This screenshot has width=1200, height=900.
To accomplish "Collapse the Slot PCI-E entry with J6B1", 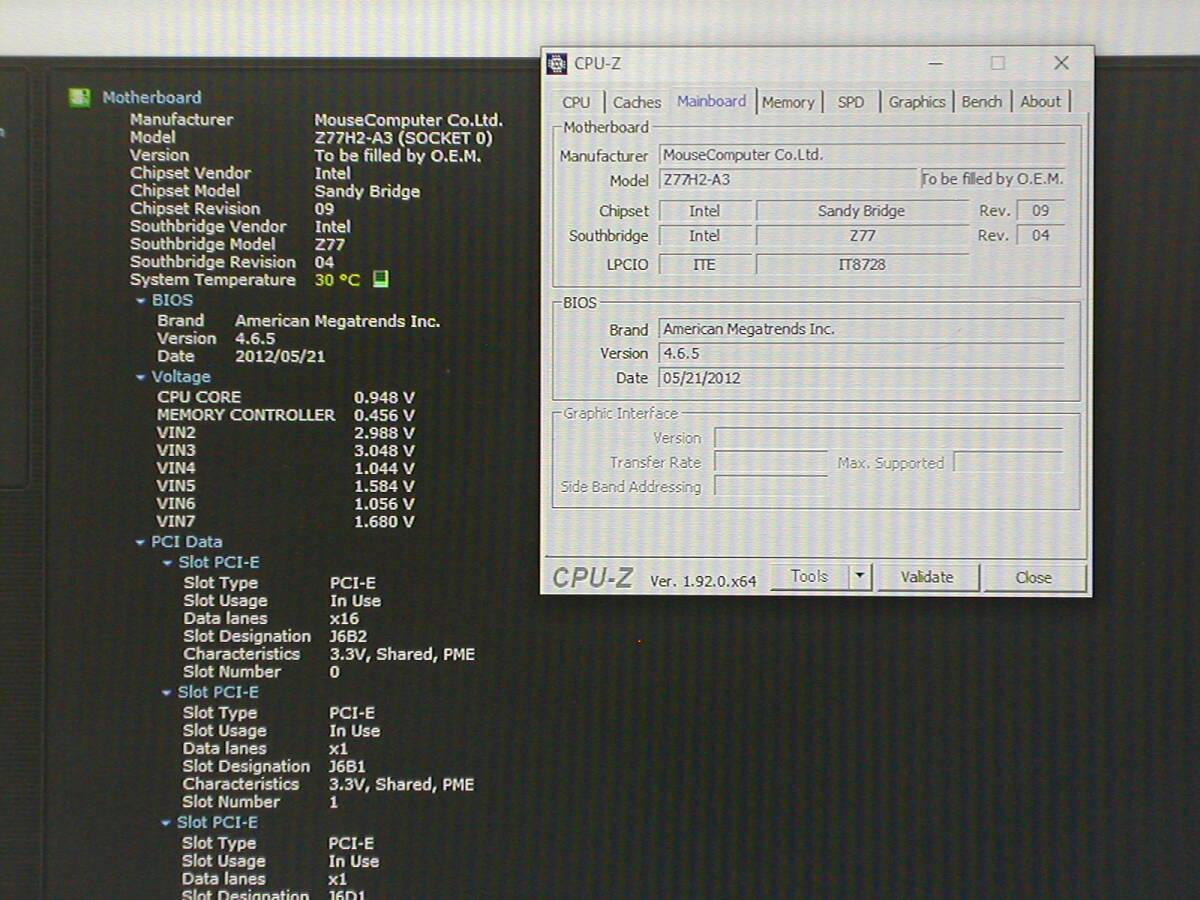I will [x=167, y=693].
